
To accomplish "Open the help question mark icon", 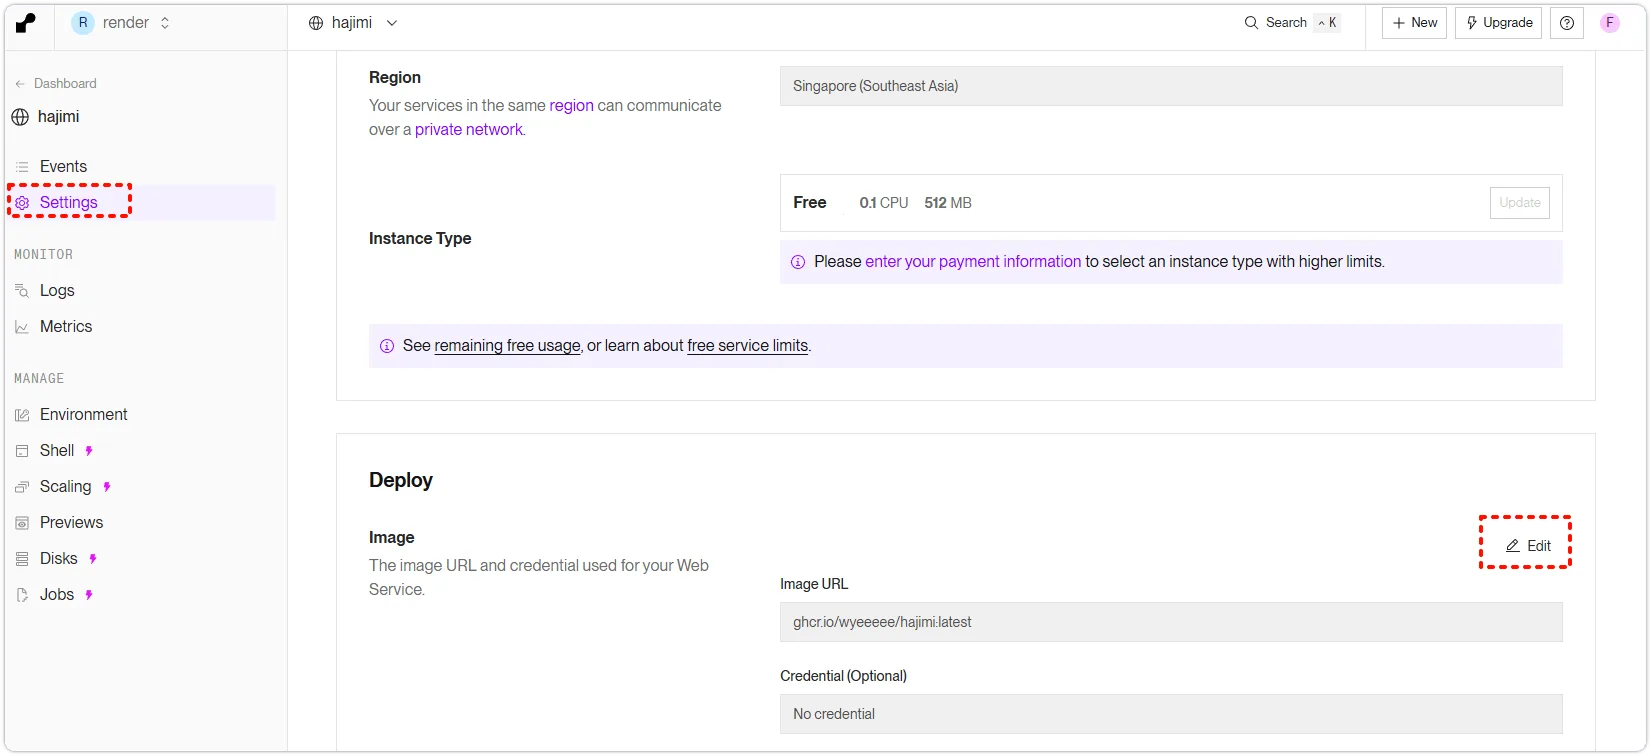I will coord(1566,23).
